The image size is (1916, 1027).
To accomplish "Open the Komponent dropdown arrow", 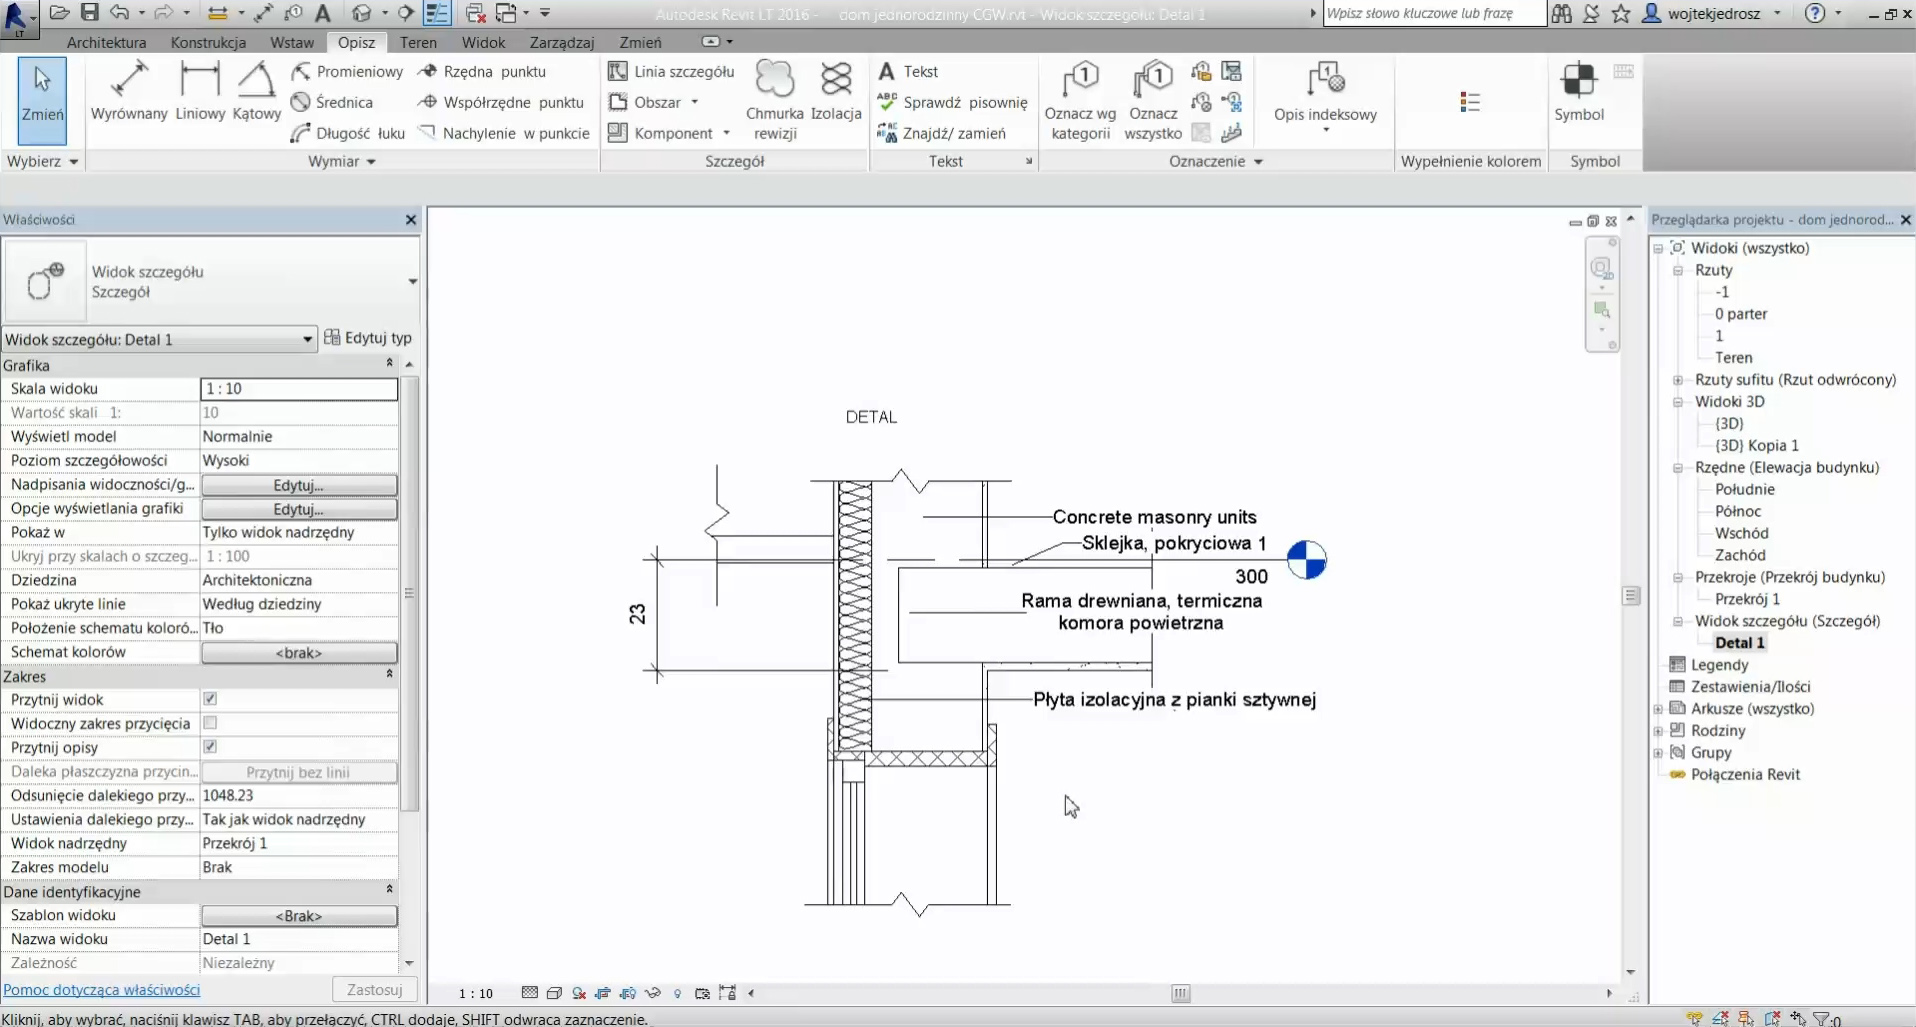I will coord(727,133).
